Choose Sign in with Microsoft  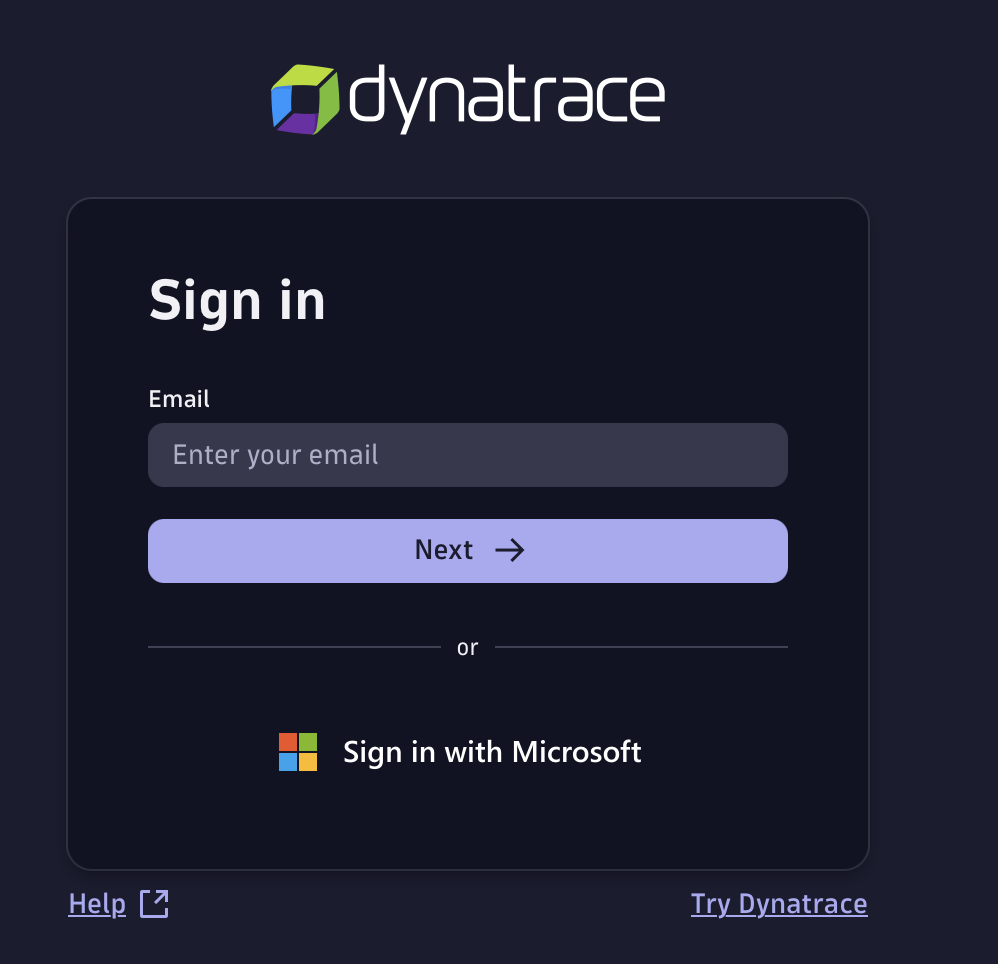coord(460,751)
